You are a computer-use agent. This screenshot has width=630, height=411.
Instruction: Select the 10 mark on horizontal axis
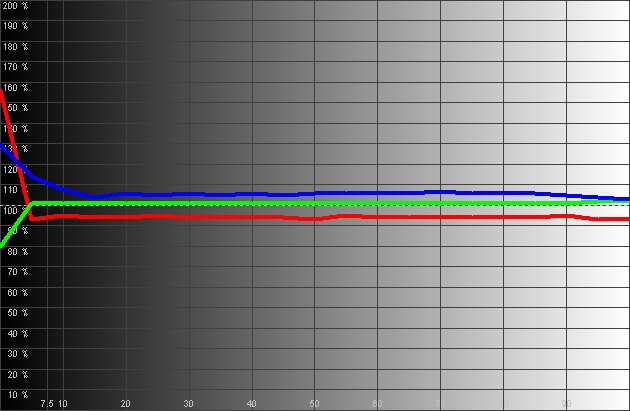coord(63,404)
